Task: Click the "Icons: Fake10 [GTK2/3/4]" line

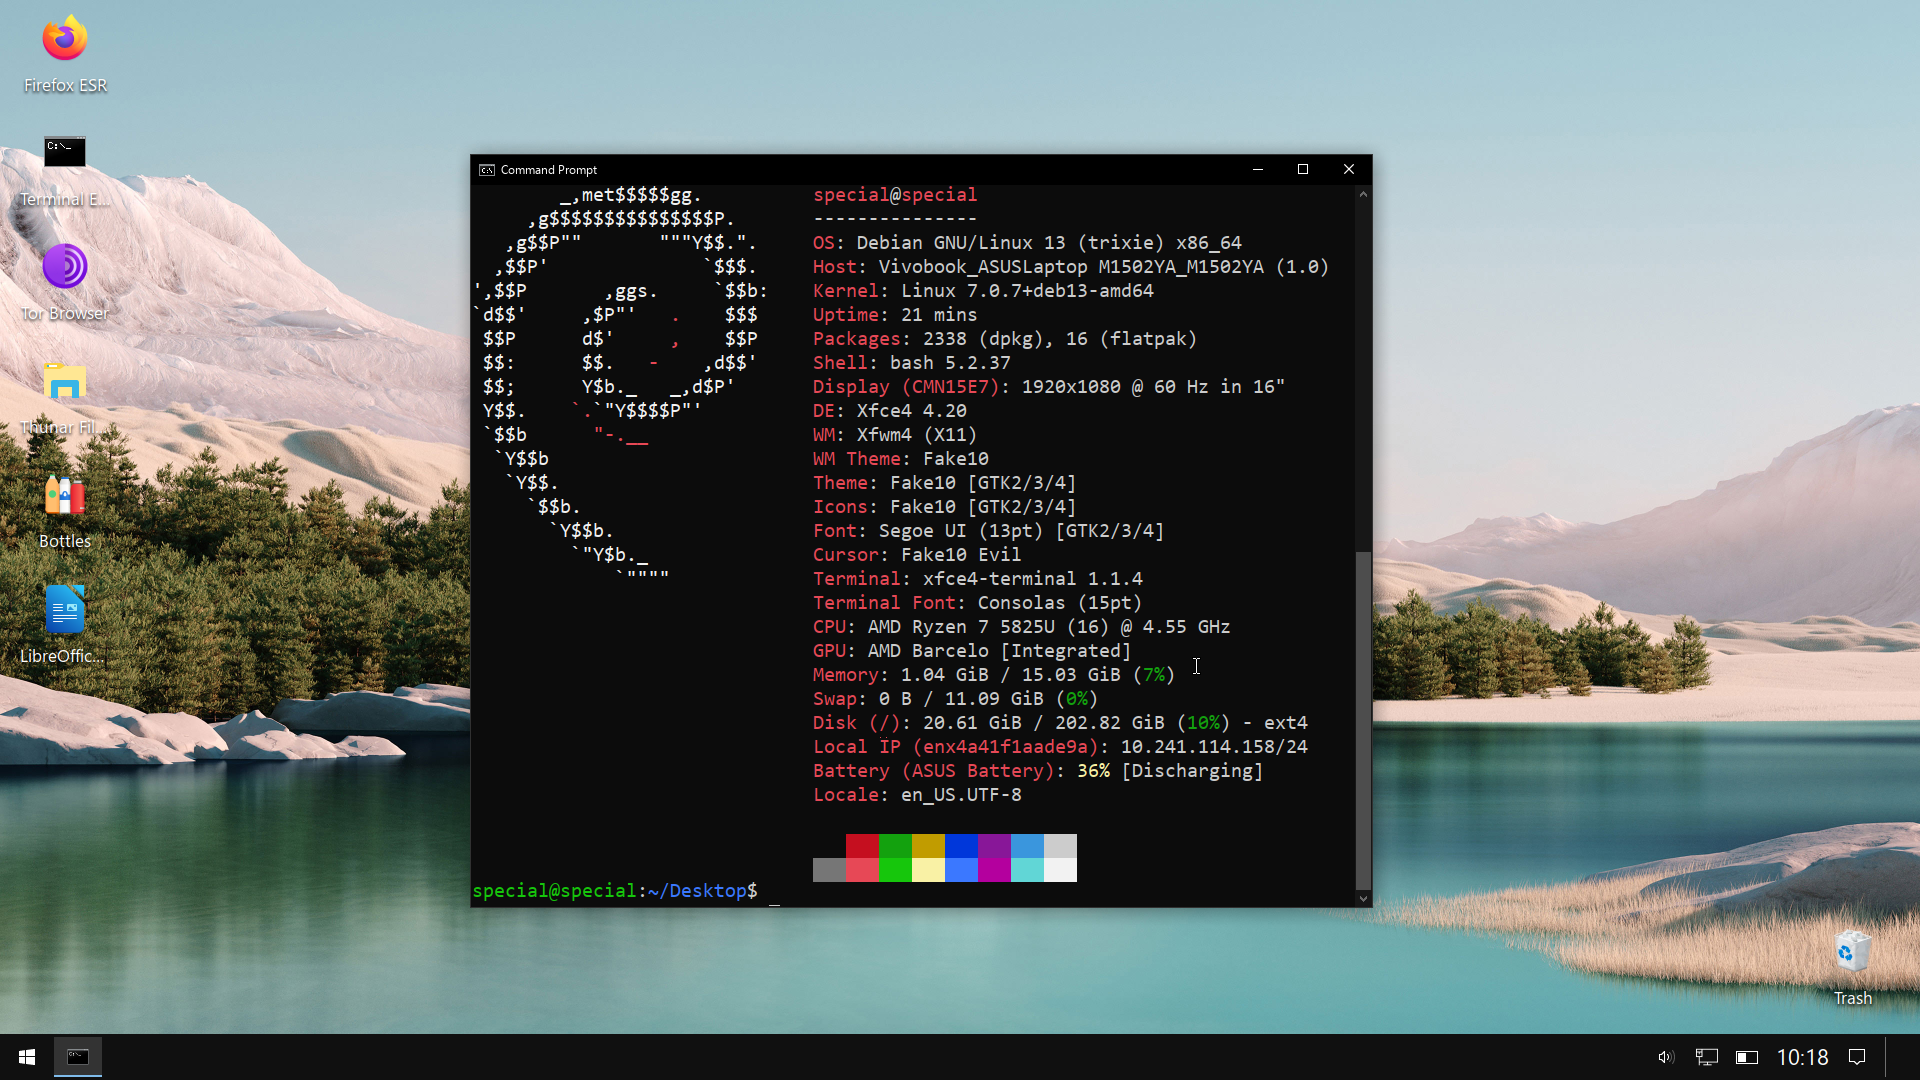Action: click(x=945, y=507)
